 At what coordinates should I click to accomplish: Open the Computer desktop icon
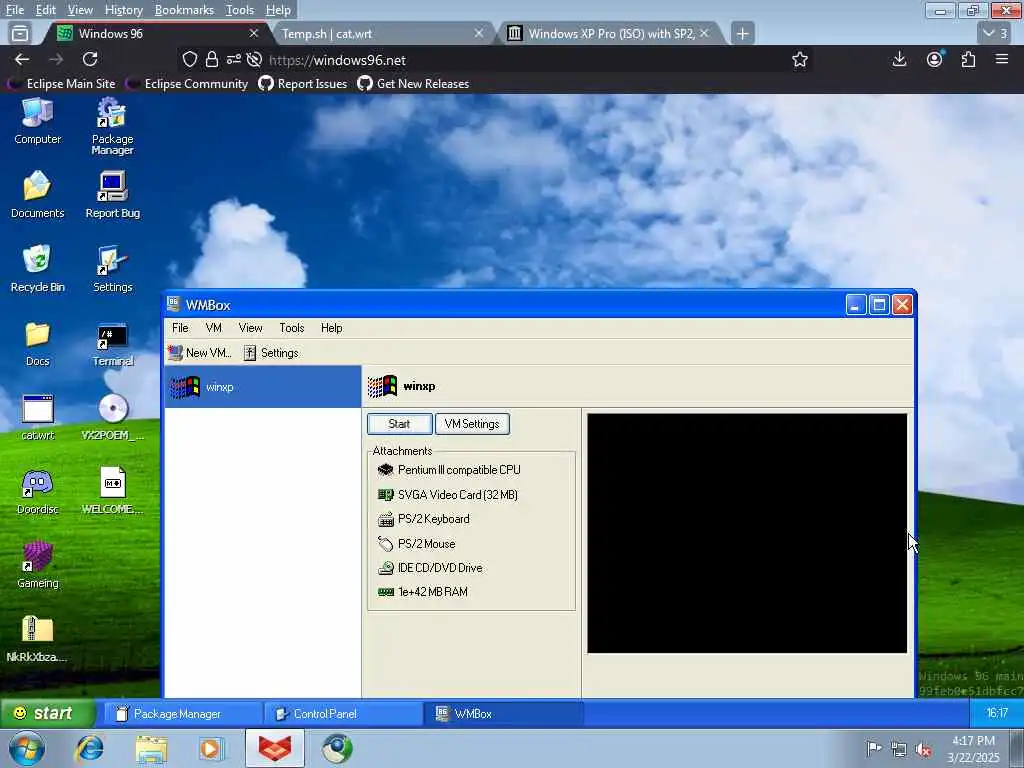point(37,121)
